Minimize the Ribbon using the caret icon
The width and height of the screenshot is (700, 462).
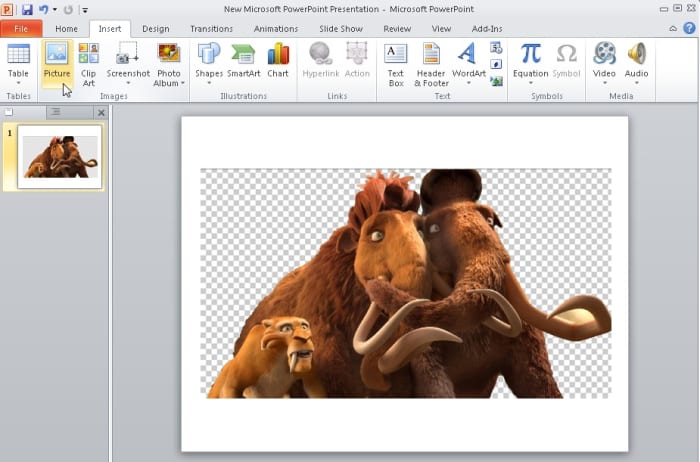[x=673, y=29]
